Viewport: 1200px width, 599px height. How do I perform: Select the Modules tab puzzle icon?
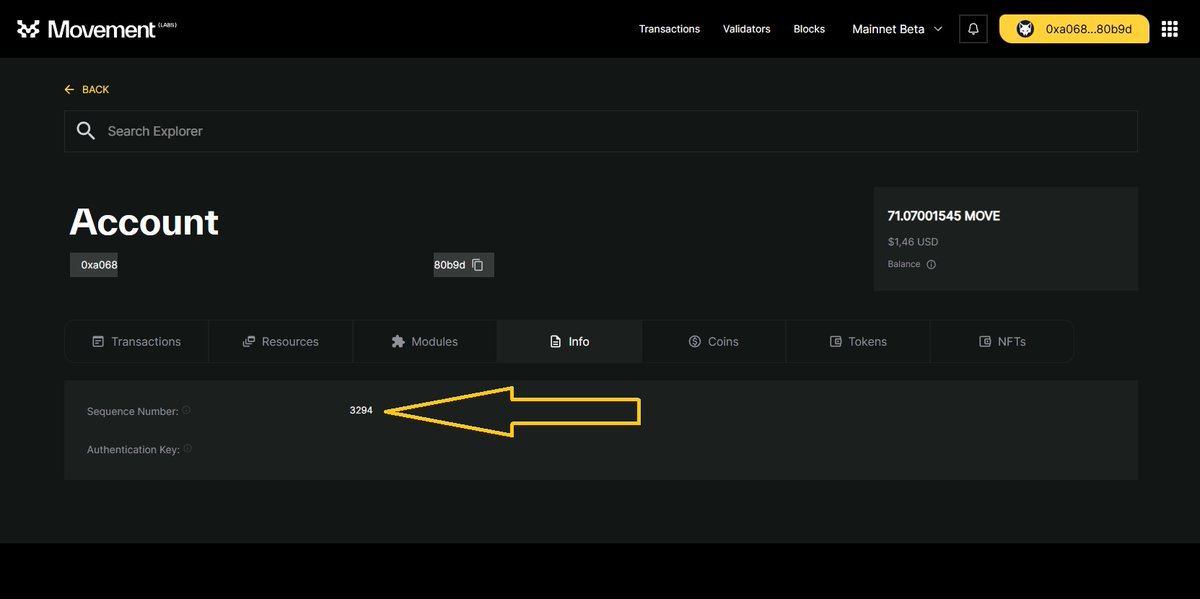(x=400, y=341)
